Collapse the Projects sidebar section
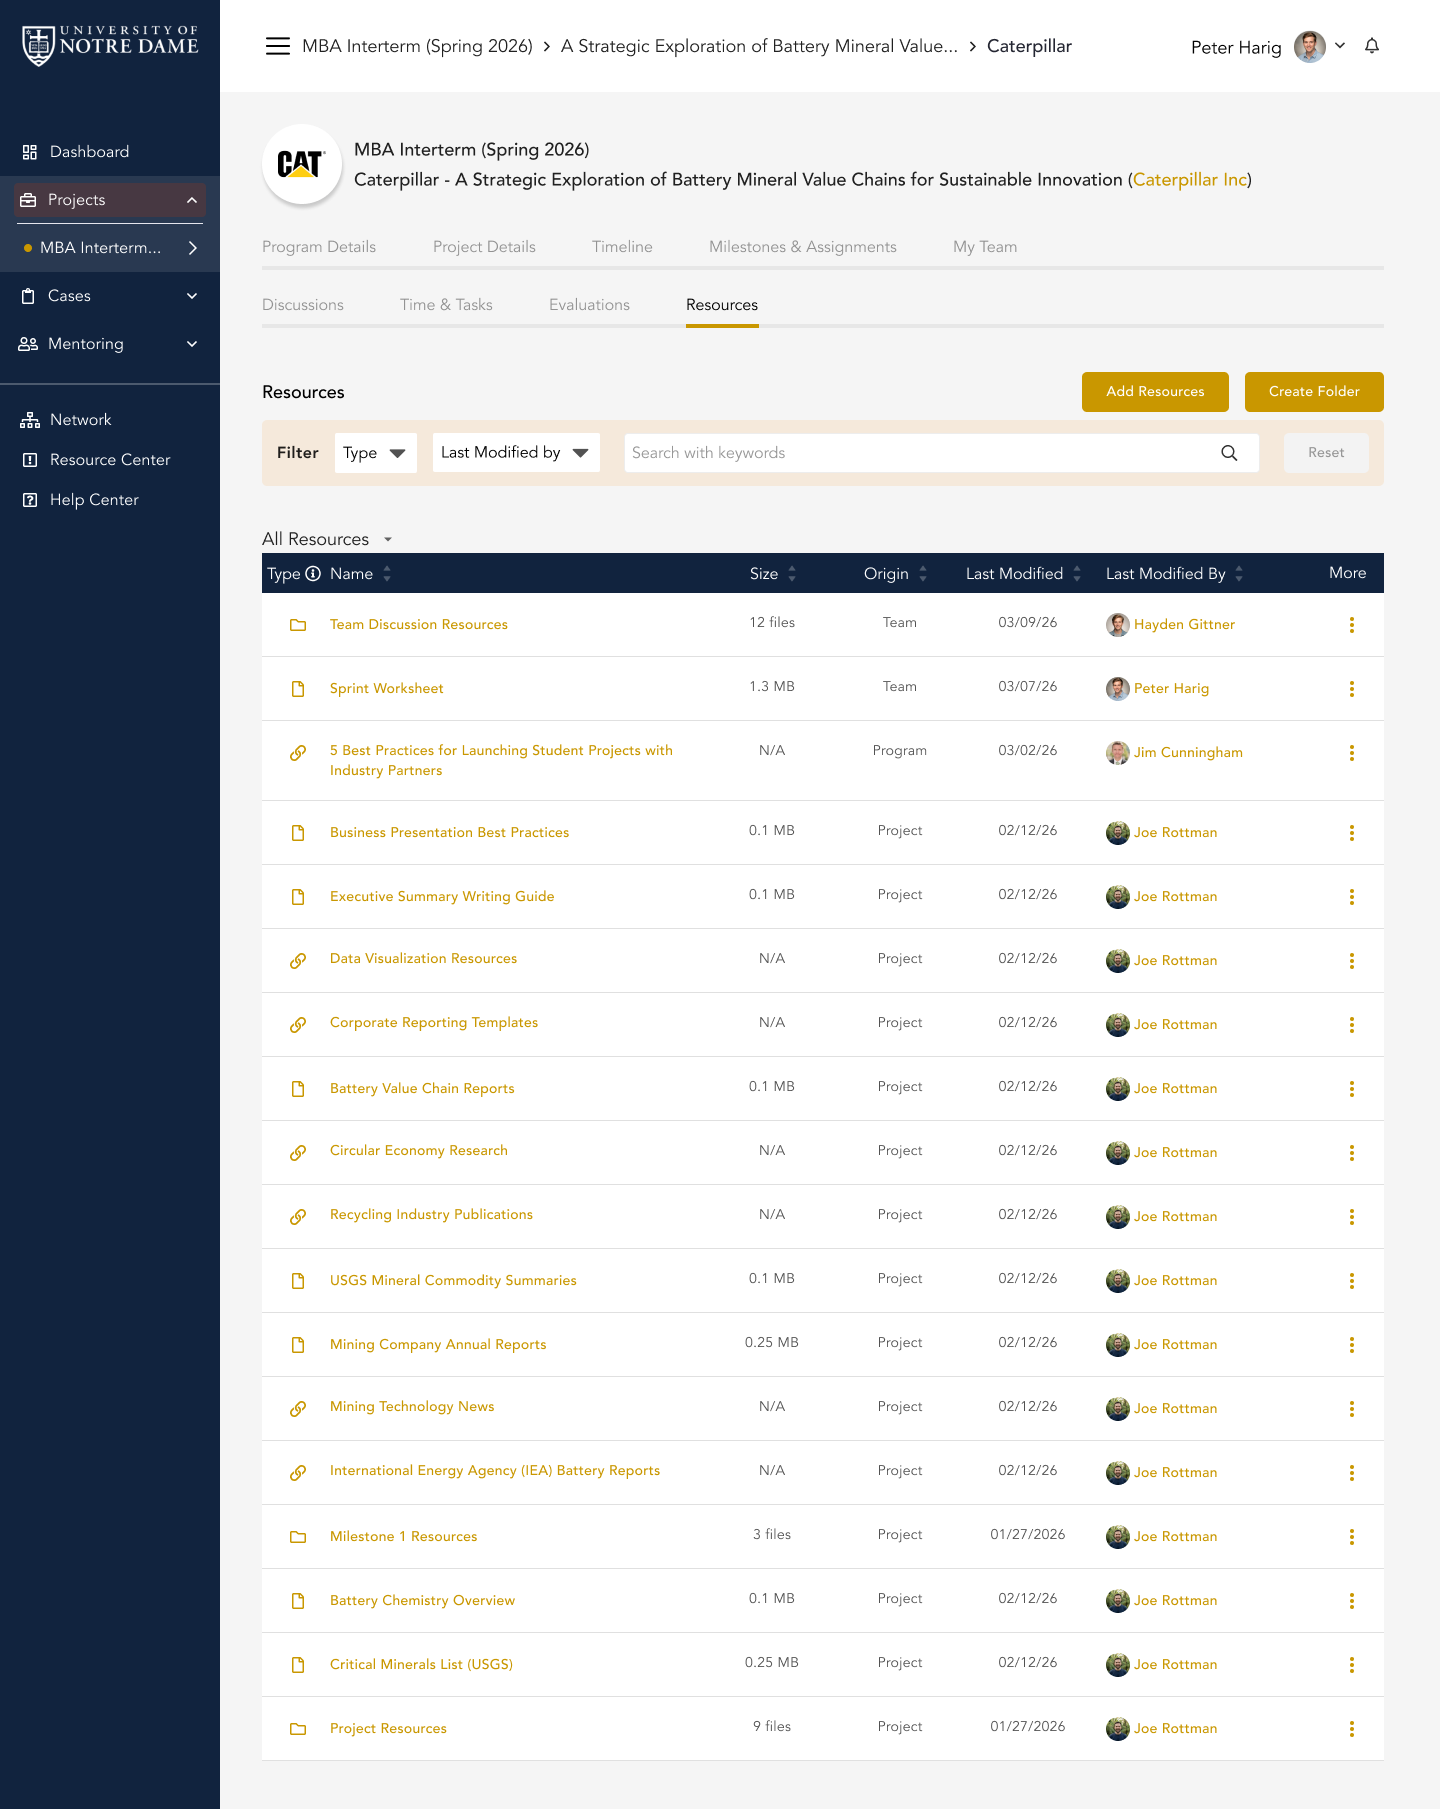This screenshot has width=1440, height=1809. [x=192, y=200]
